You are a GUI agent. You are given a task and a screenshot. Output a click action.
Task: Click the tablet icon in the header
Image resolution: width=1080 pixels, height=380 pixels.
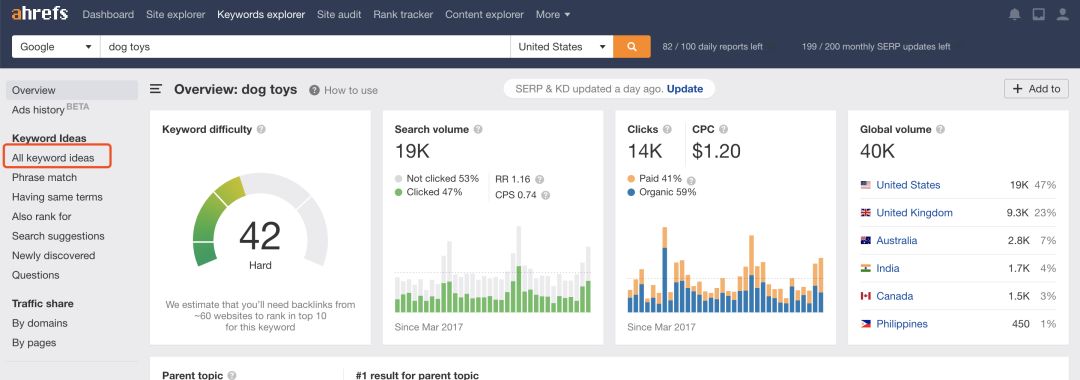[x=1039, y=14]
